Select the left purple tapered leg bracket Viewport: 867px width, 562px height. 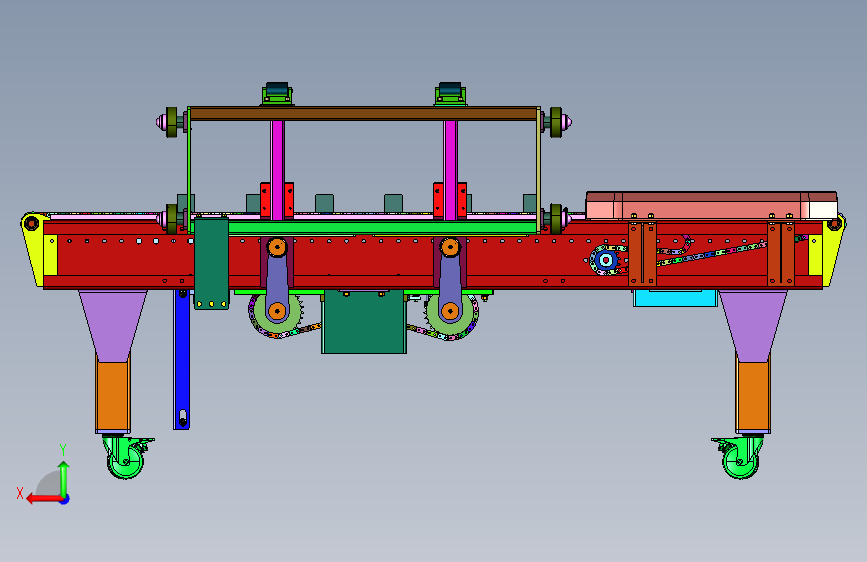coord(113,325)
